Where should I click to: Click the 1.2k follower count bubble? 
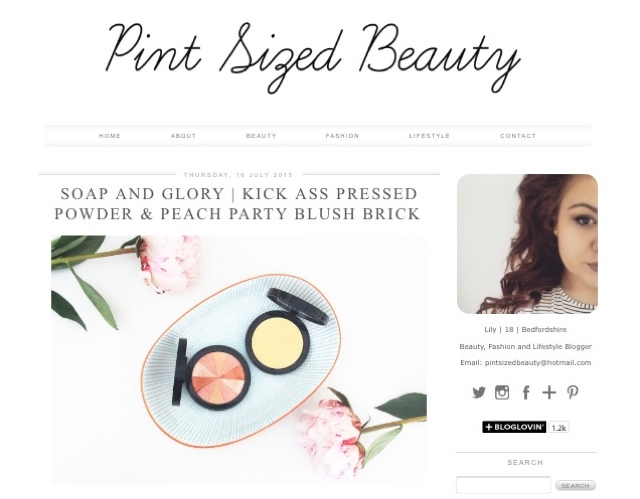559,428
